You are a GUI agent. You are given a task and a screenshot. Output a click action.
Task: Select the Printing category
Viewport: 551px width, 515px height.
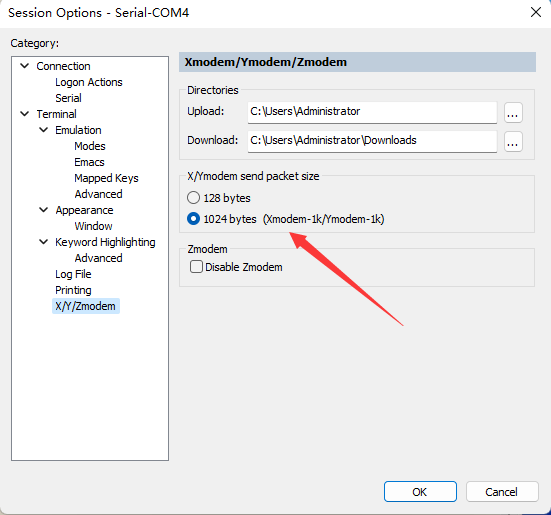[x=73, y=290]
